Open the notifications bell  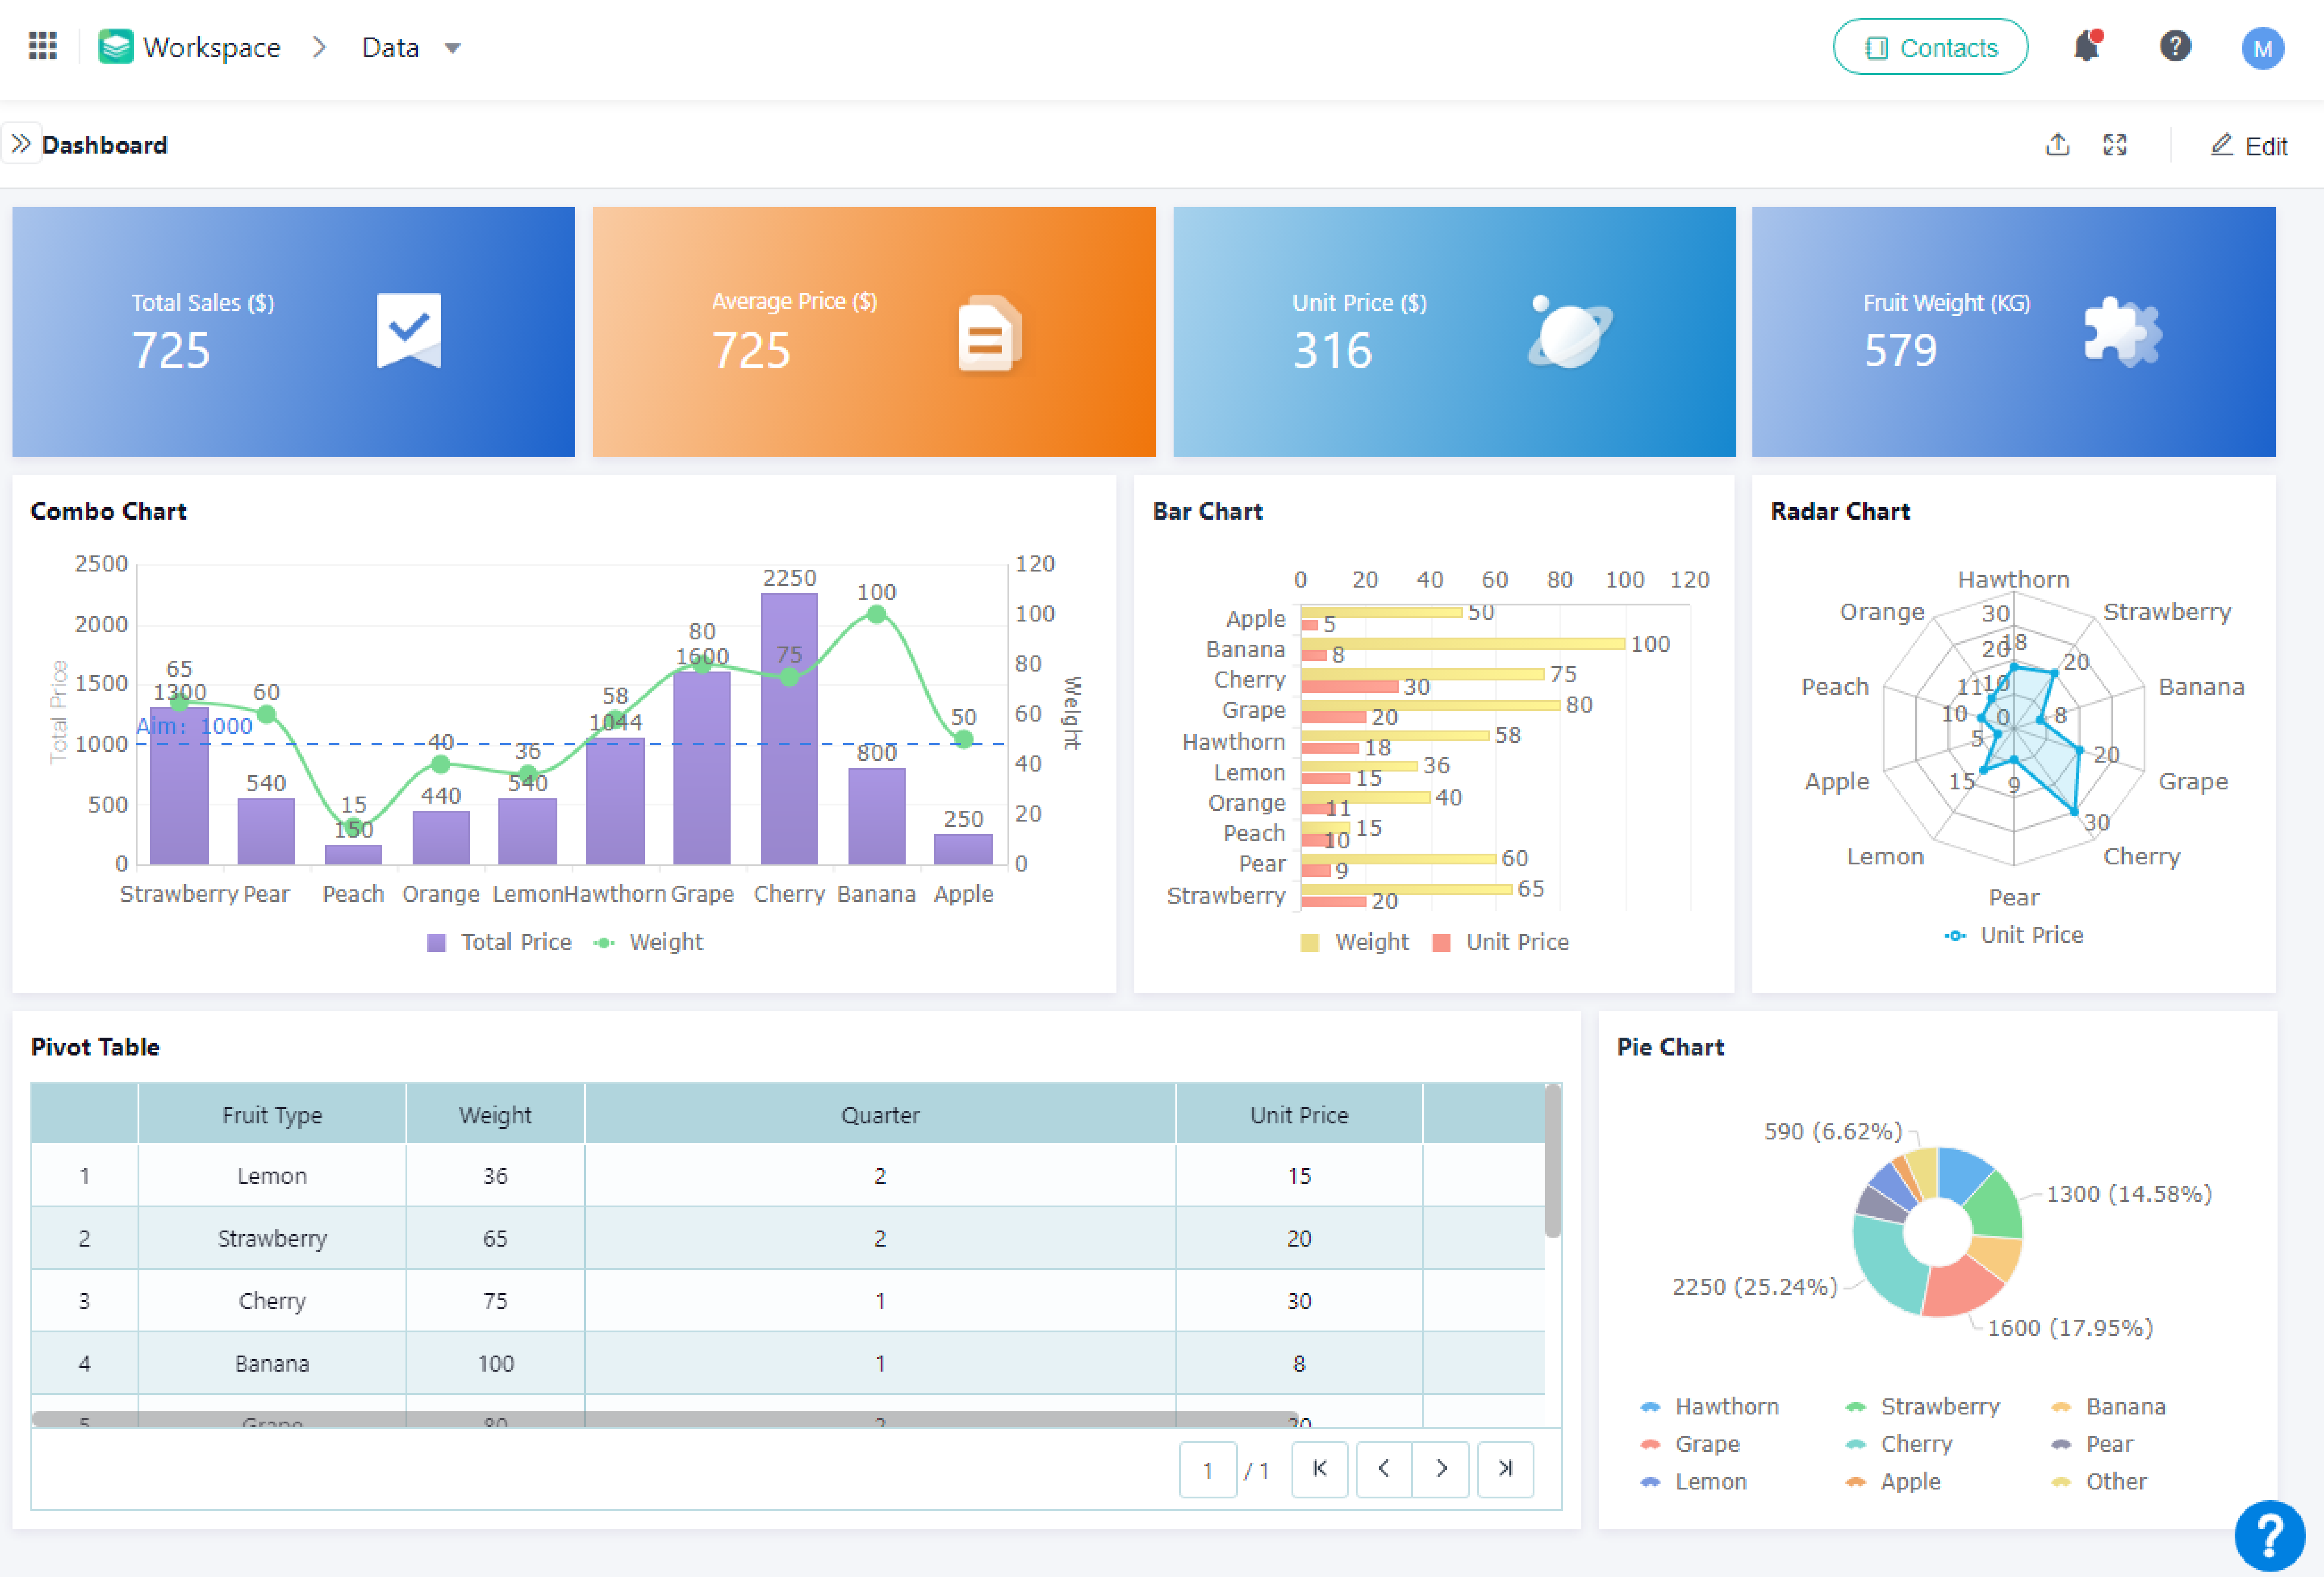pos(2086,46)
